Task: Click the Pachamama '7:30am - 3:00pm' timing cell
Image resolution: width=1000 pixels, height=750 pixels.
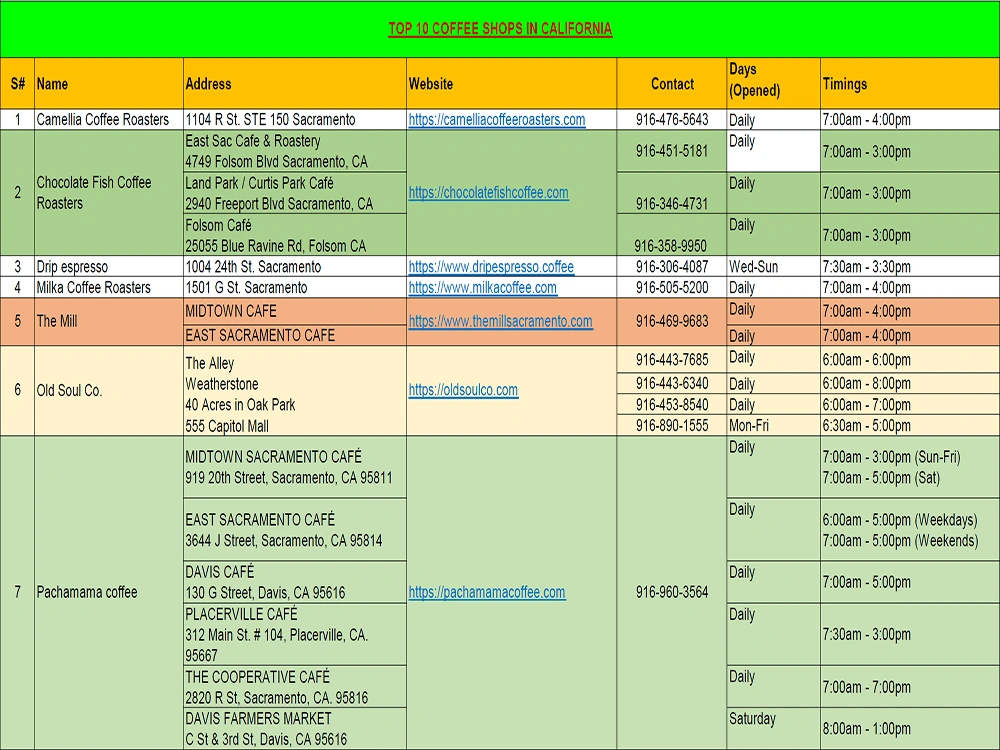Action: [910, 635]
